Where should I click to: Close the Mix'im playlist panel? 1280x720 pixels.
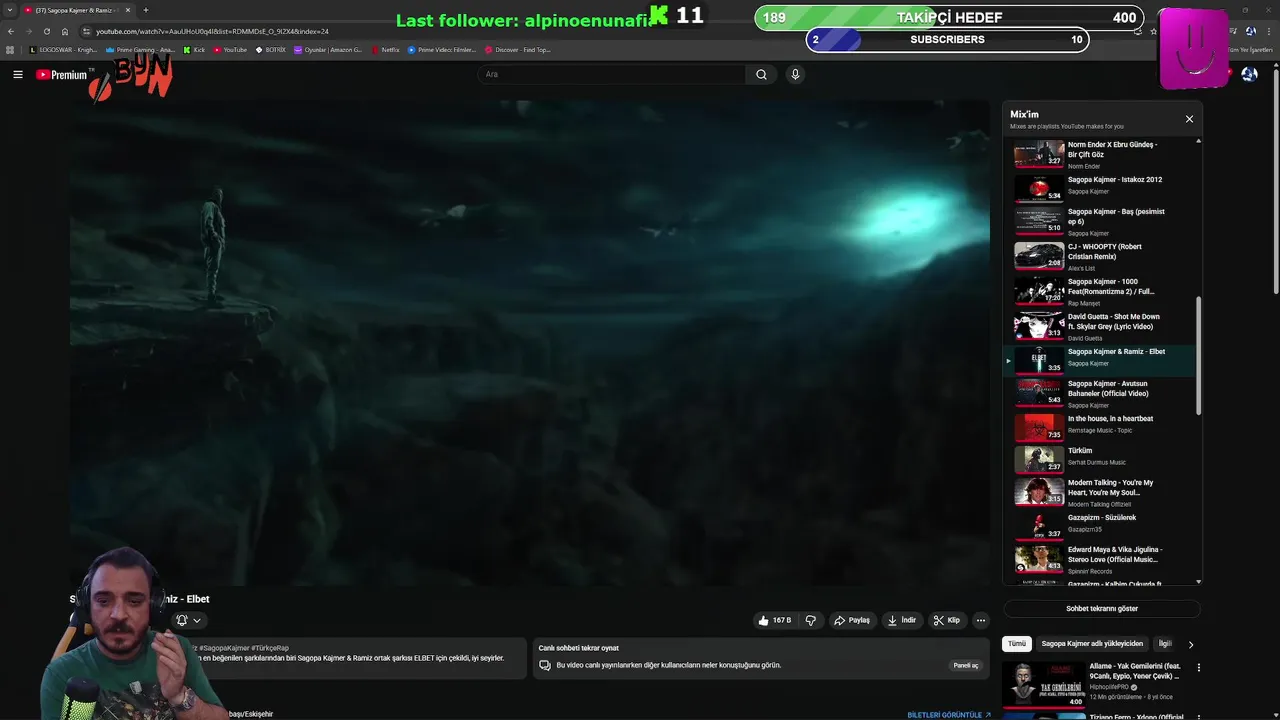[1189, 119]
